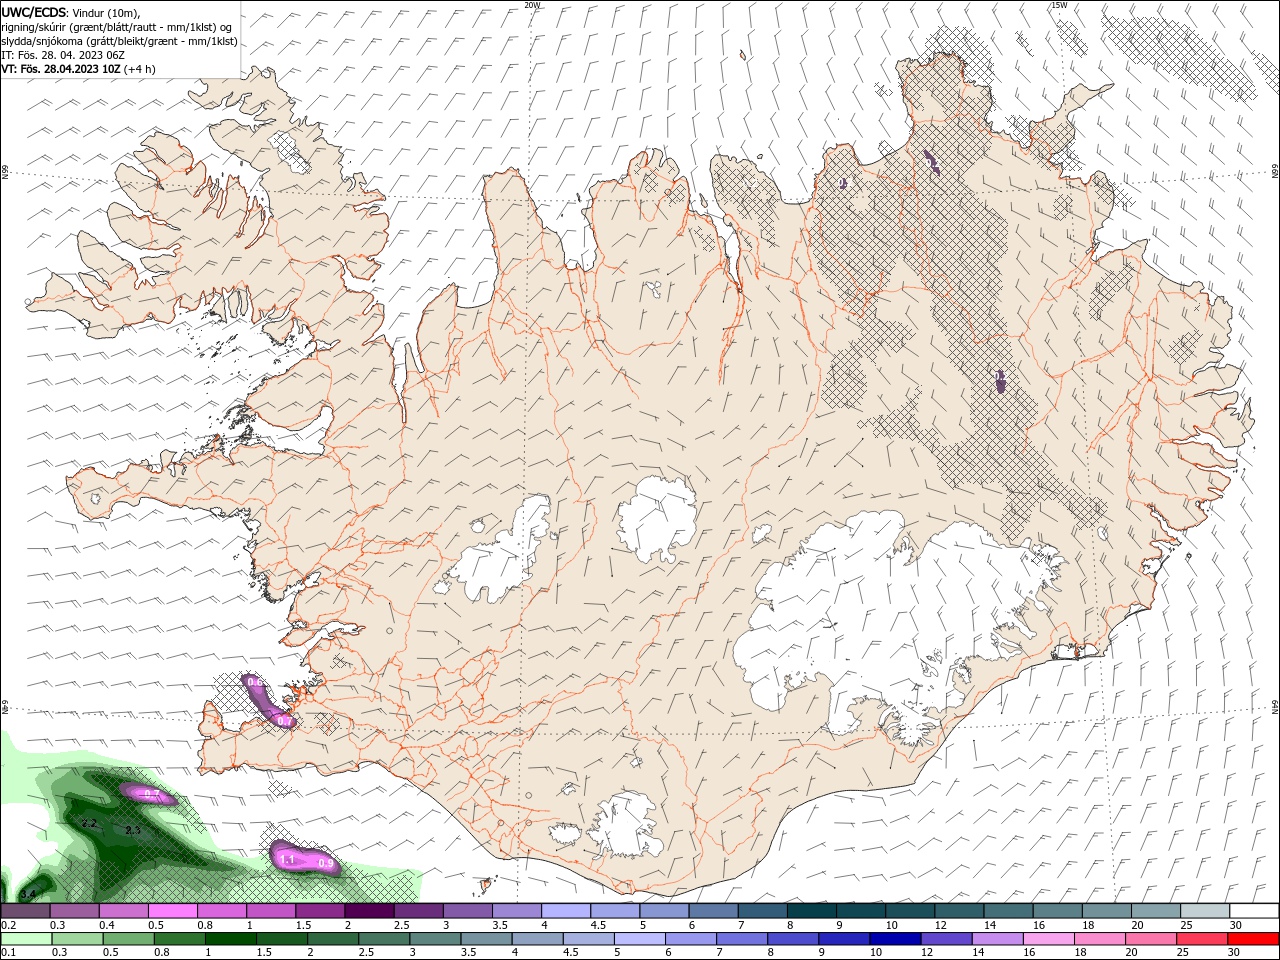Click the 2.3 rainfall value in the dark green area
Screen dimensions: 1280x960
[x=133, y=830]
